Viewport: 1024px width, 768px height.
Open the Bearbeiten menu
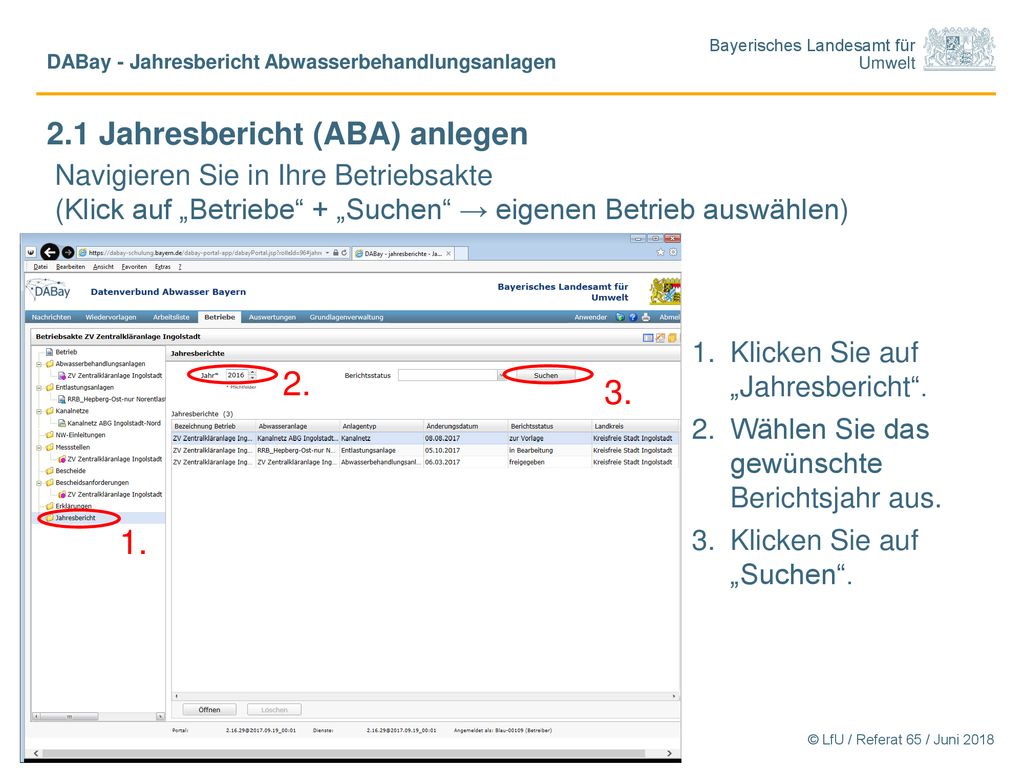(71, 267)
